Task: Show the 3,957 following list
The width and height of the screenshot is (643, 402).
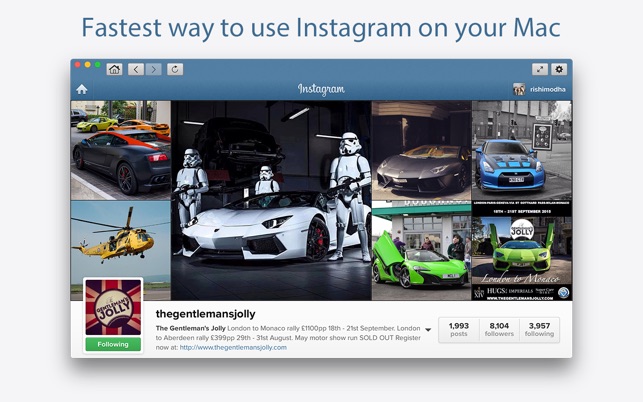Action: click(539, 329)
